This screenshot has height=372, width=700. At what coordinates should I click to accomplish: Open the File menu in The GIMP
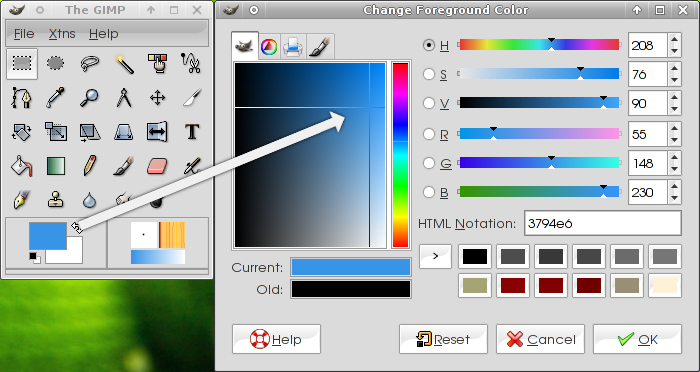pos(24,33)
